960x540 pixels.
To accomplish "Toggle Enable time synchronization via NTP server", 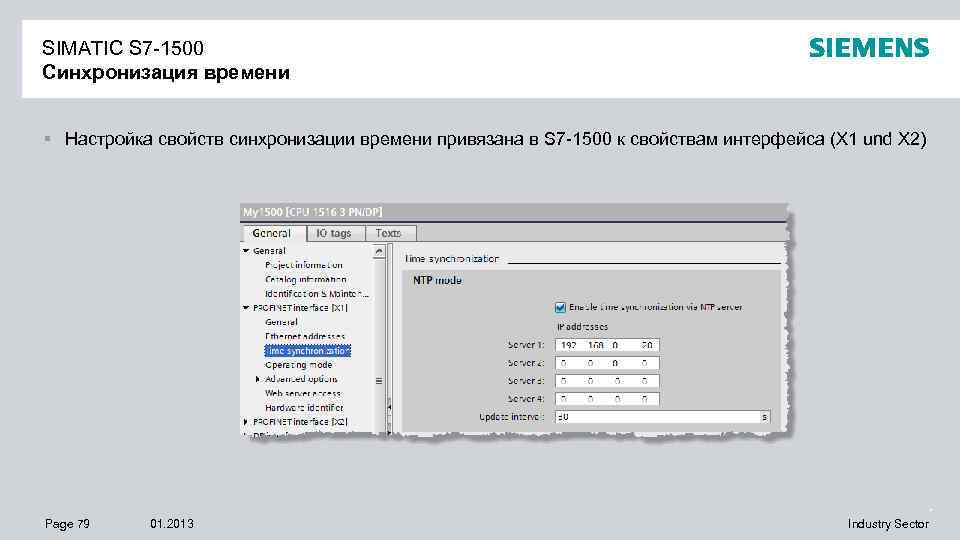I will (x=560, y=307).
